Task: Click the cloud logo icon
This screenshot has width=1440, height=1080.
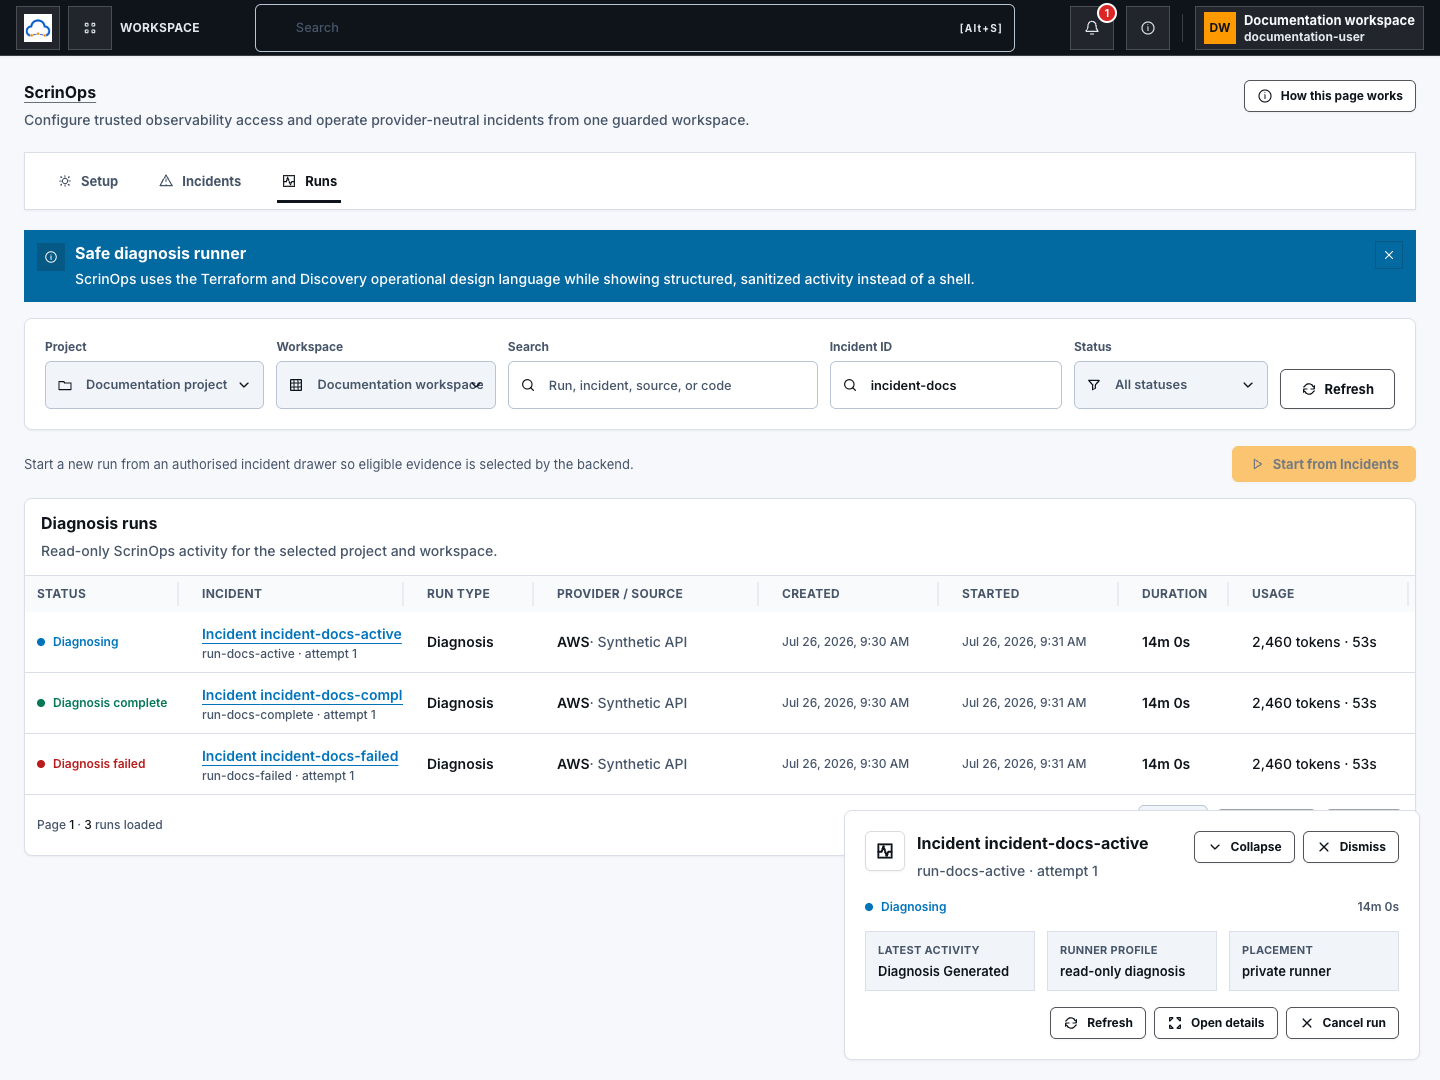Action: point(38,28)
